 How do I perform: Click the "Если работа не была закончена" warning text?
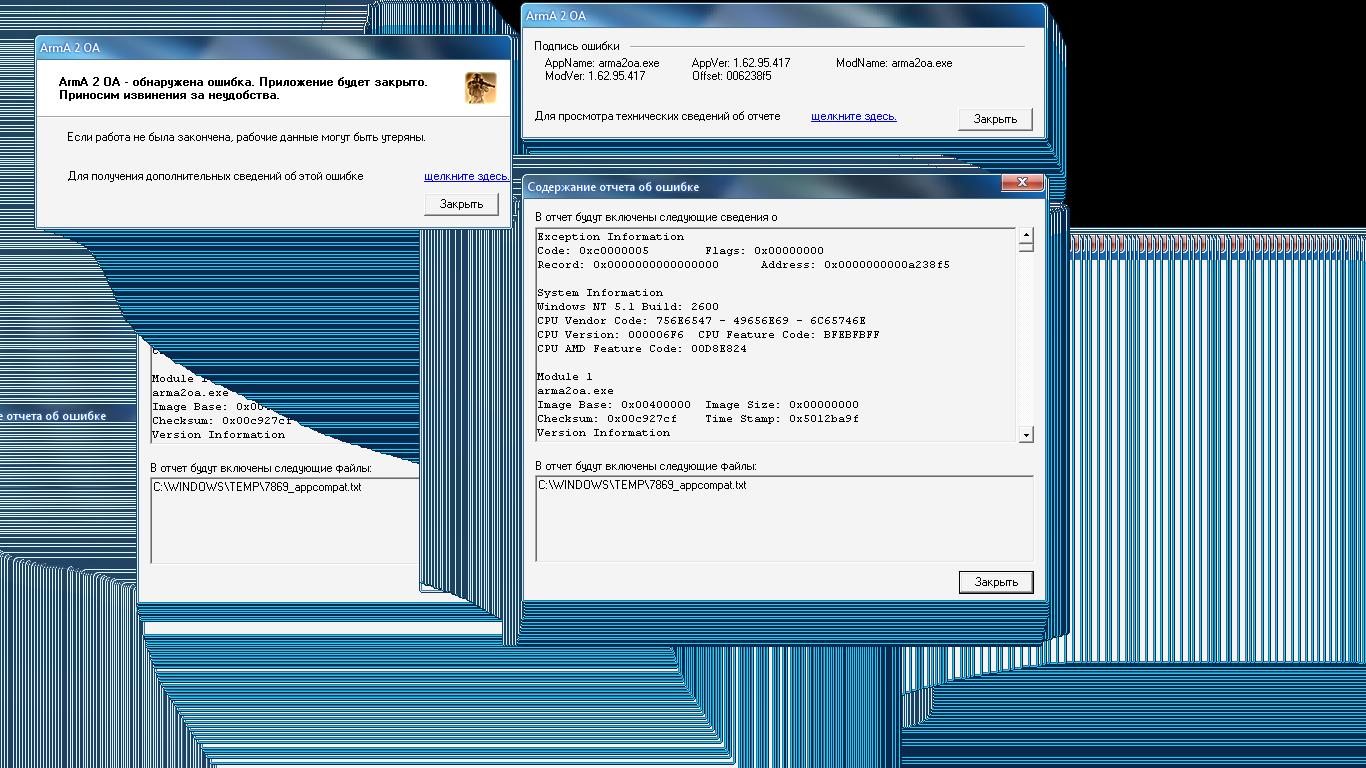[x=246, y=137]
